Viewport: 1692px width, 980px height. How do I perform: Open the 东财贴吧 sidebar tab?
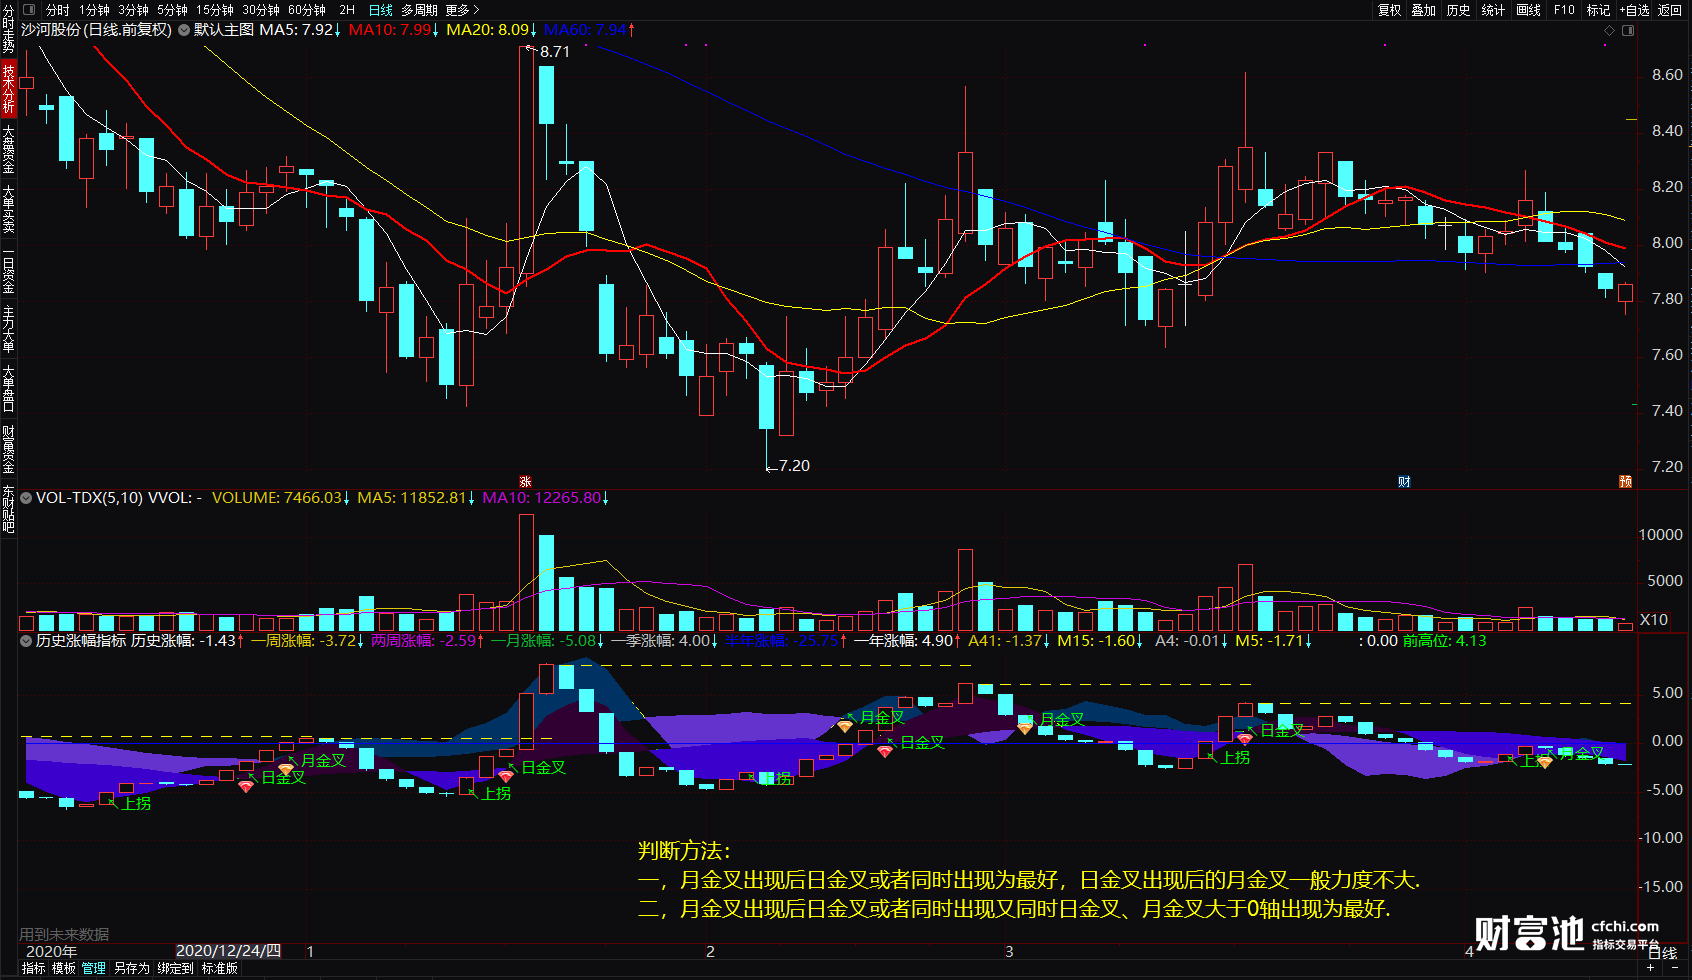click(x=8, y=508)
